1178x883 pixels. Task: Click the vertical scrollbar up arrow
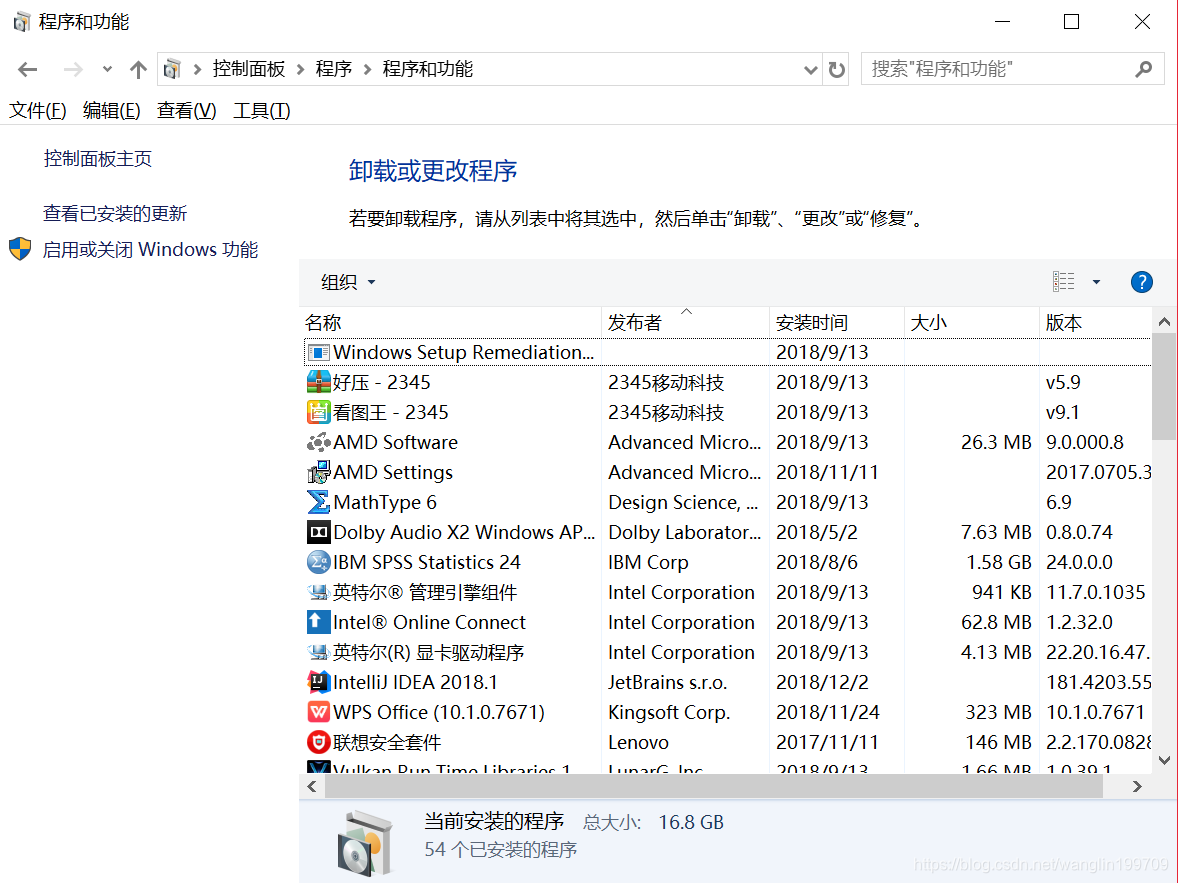click(x=1164, y=322)
